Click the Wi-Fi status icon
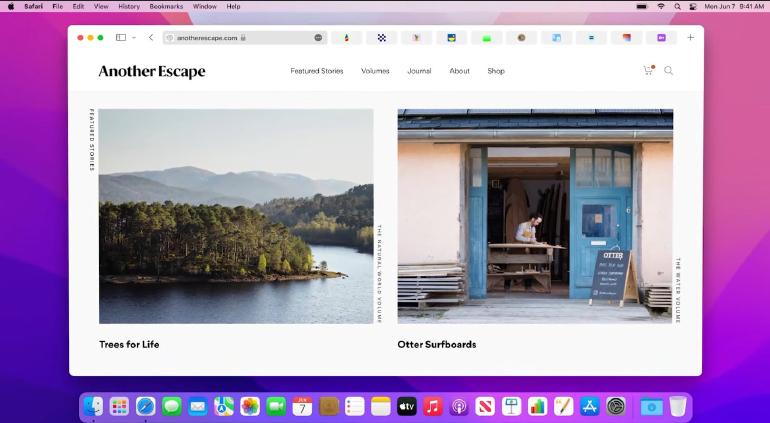The height and width of the screenshot is (423, 770). click(661, 6)
